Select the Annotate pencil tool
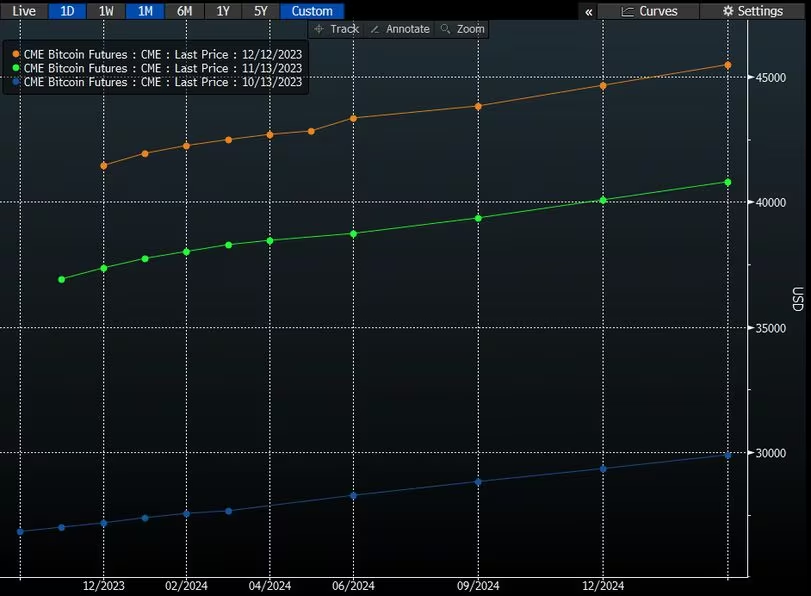 [x=375, y=29]
